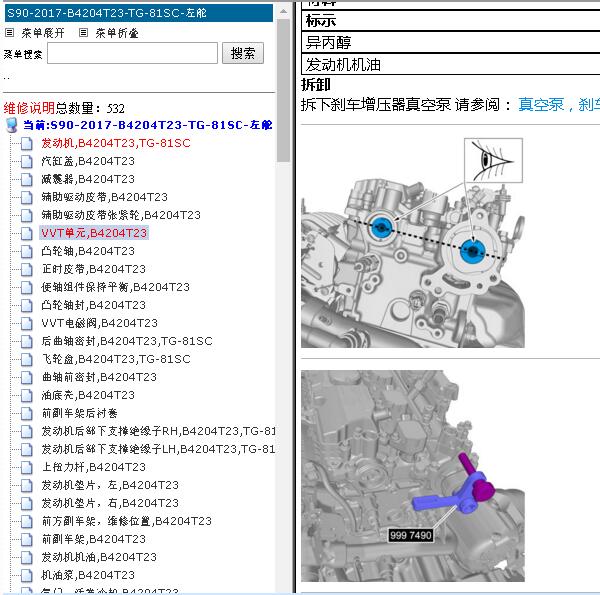Click the collapse-menu list icon
600x595 pixels.
click(83, 33)
